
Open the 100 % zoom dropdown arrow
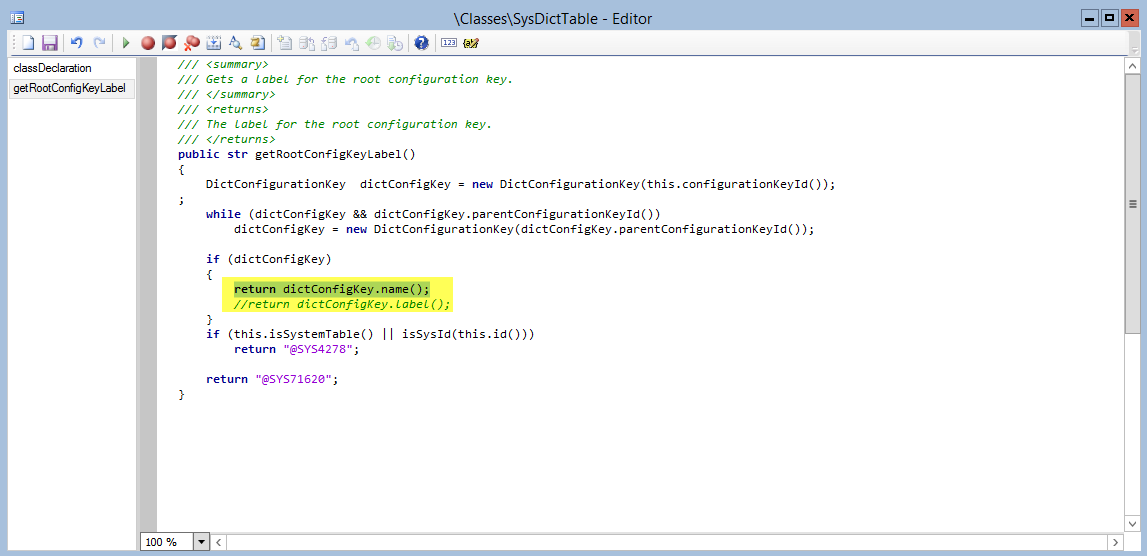pos(201,542)
